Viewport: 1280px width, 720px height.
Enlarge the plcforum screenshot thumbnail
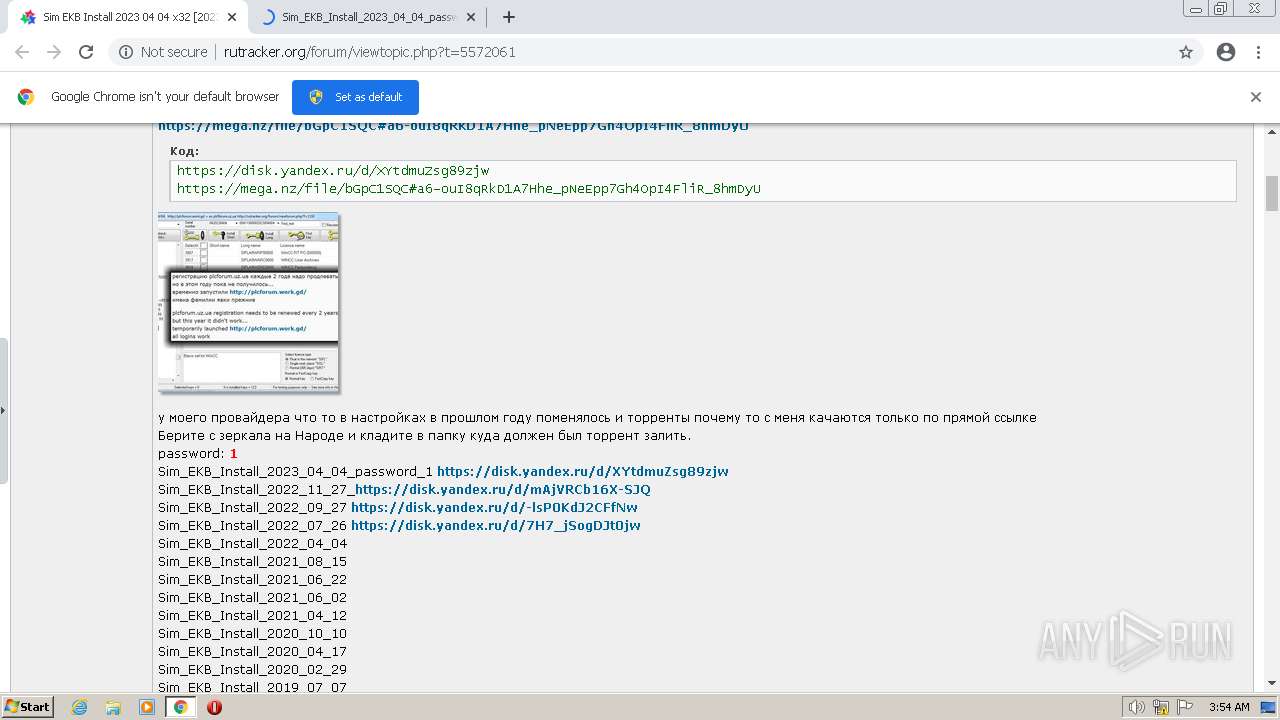click(x=249, y=303)
